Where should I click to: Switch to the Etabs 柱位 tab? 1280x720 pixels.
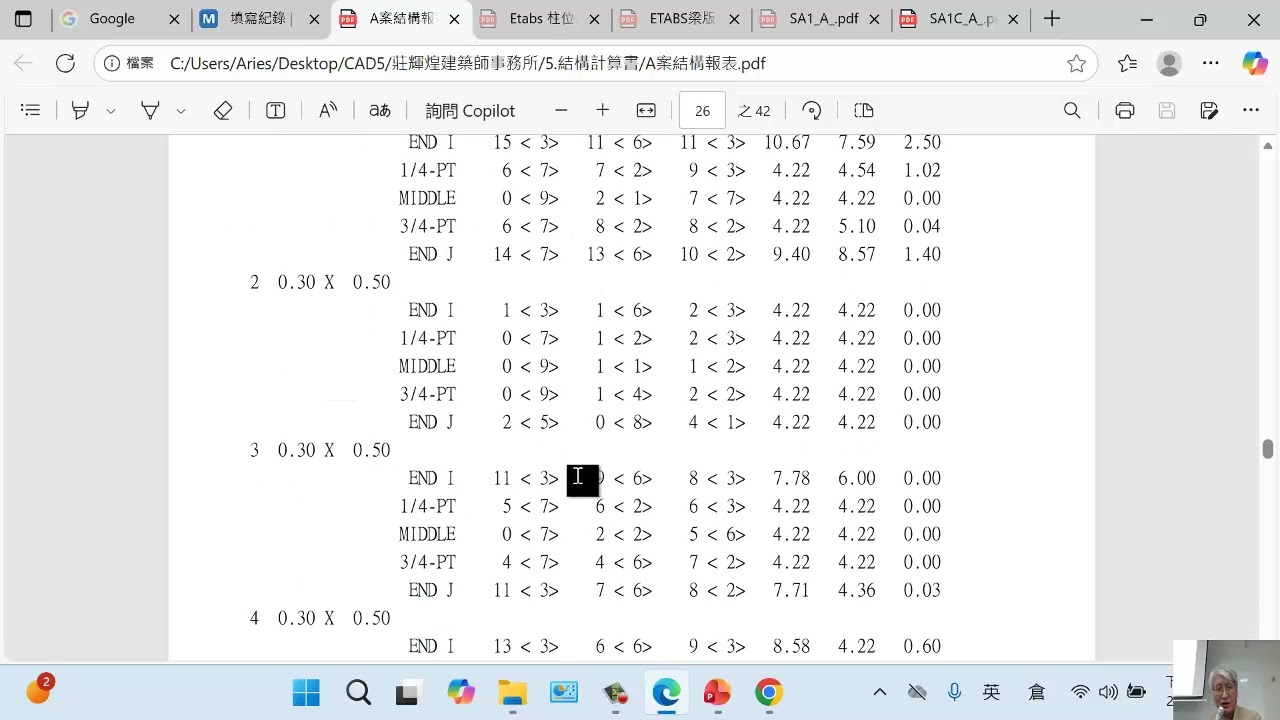tap(541, 19)
